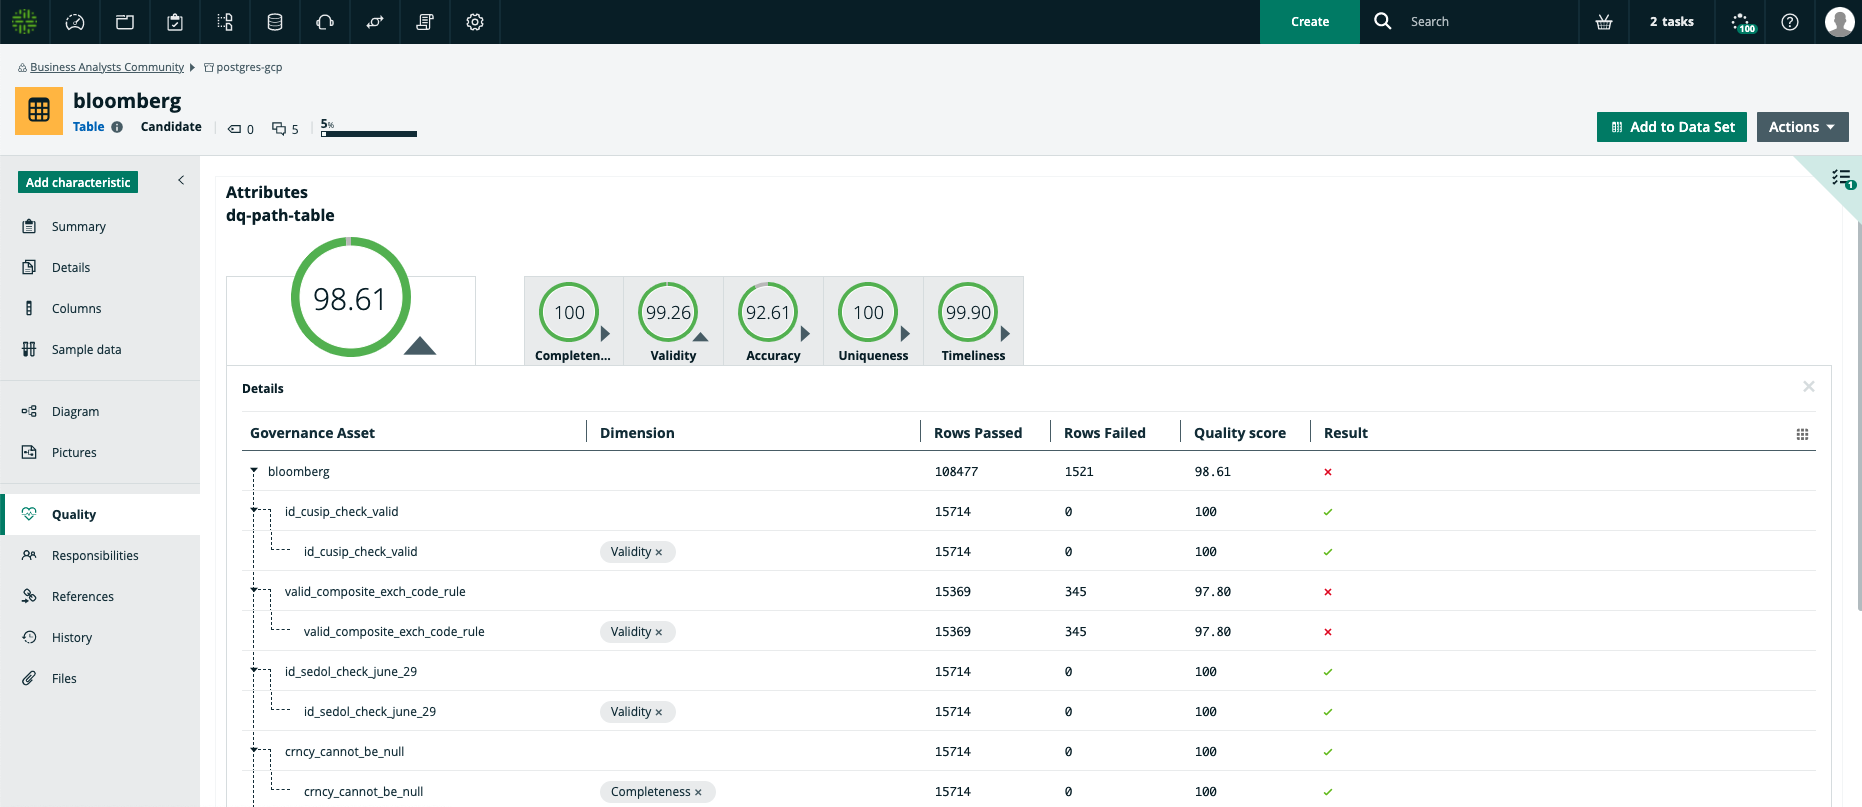
Task: Click the info icon next to Table
Action: tap(117, 127)
